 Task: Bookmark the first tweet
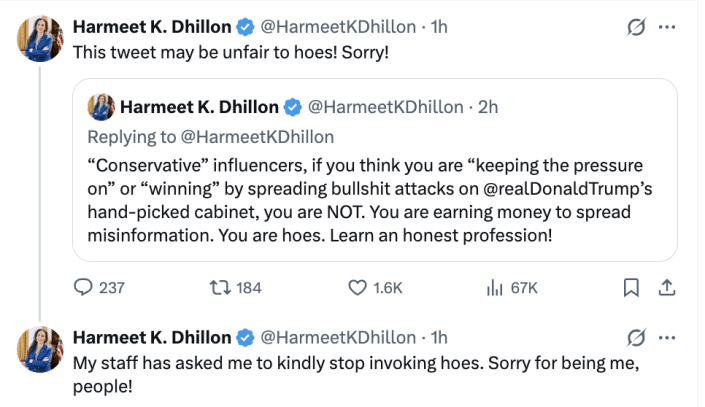[631, 288]
